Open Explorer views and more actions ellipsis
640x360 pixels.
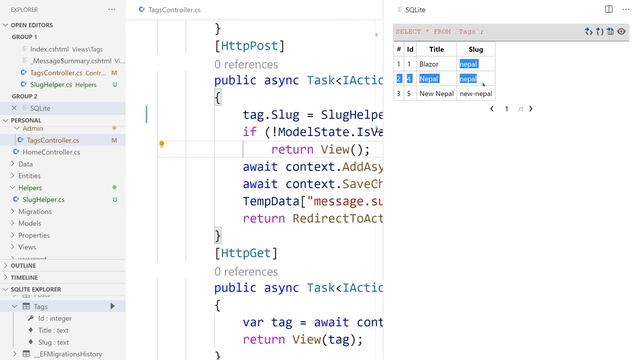(111, 9)
